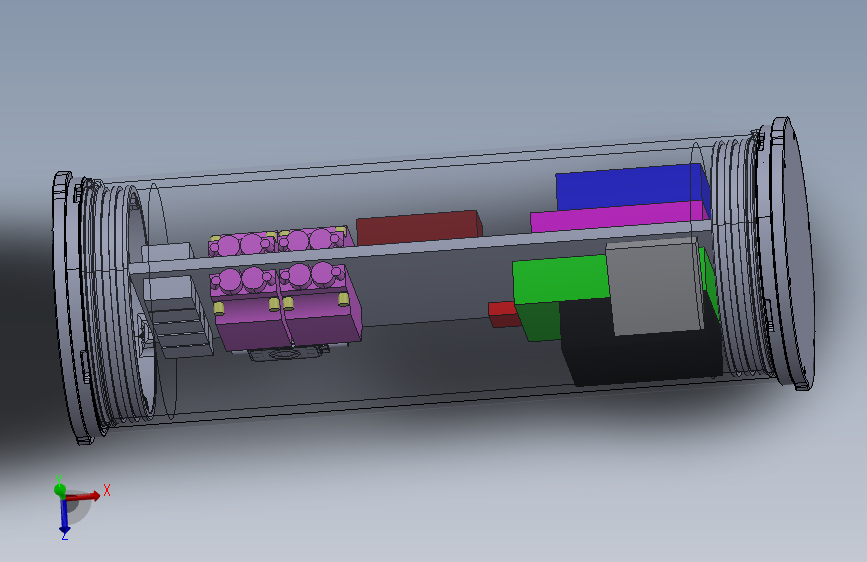The height and width of the screenshot is (562, 867).
Task: Select the left end cap flange
Action: pyautogui.click(x=69, y=307)
